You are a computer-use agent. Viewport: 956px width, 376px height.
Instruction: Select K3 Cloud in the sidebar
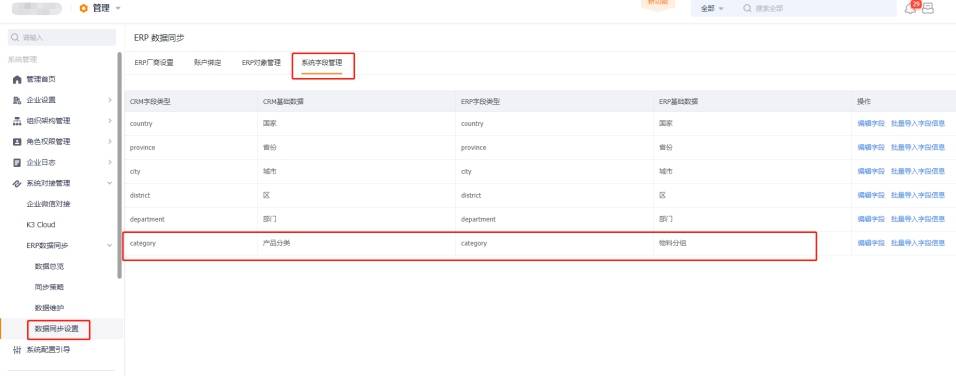pos(41,225)
